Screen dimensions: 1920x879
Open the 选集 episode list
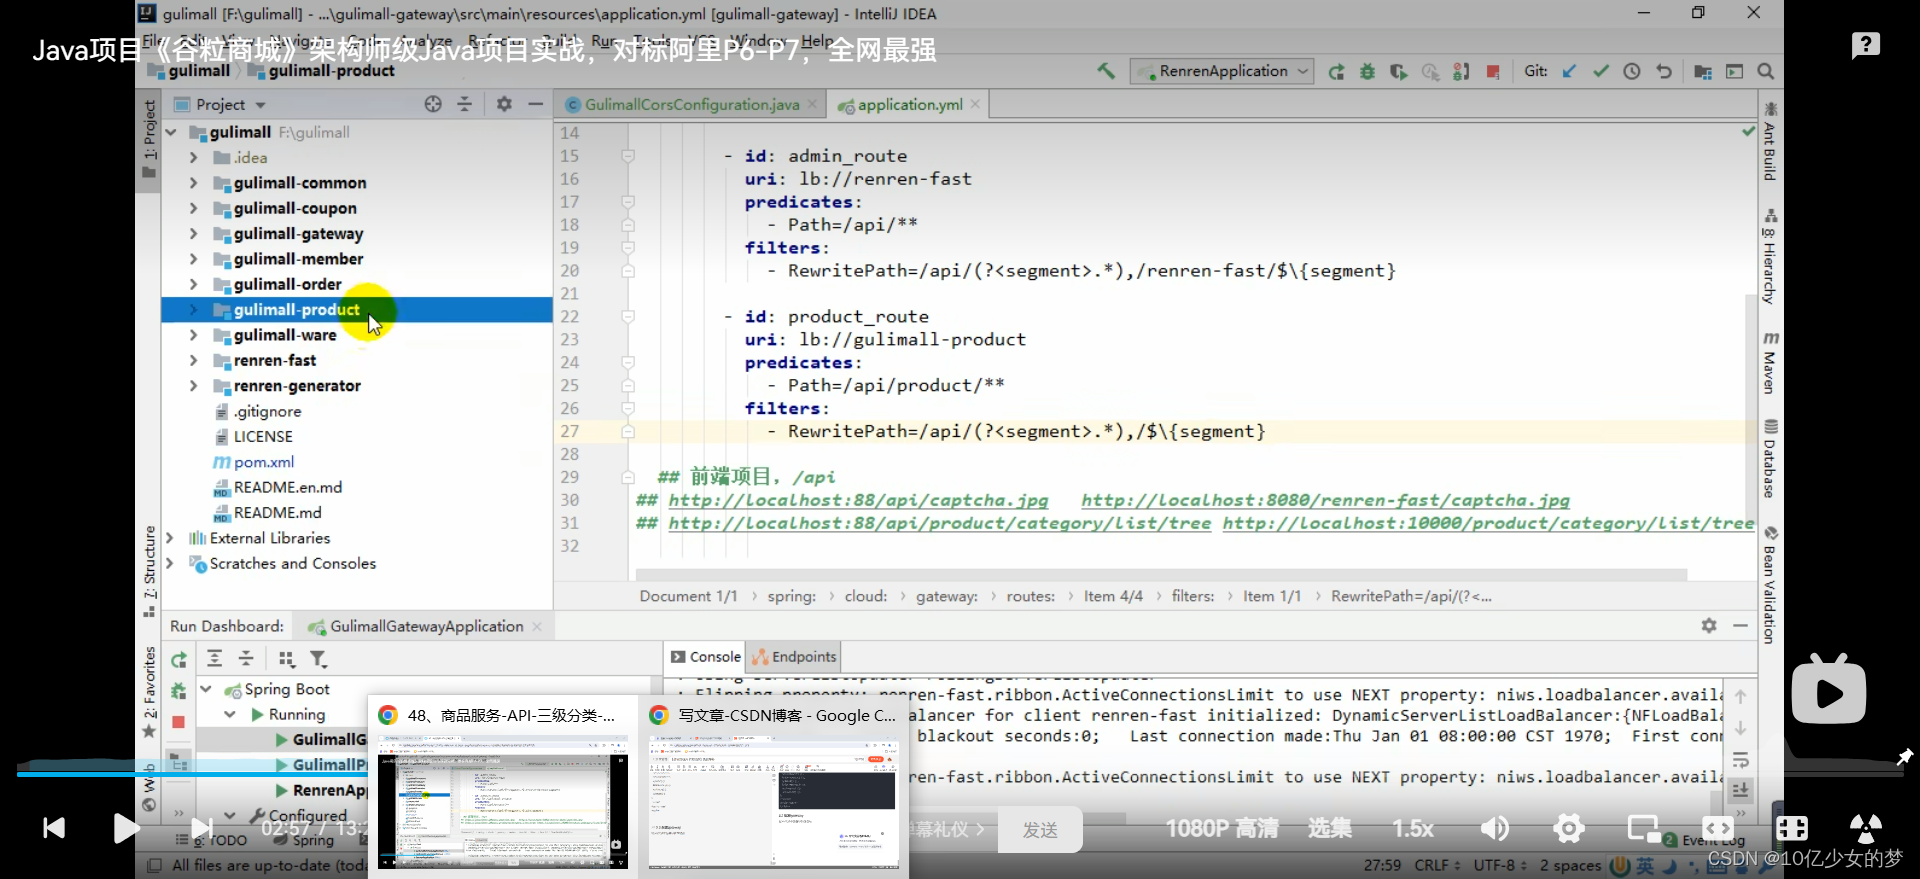click(1330, 828)
